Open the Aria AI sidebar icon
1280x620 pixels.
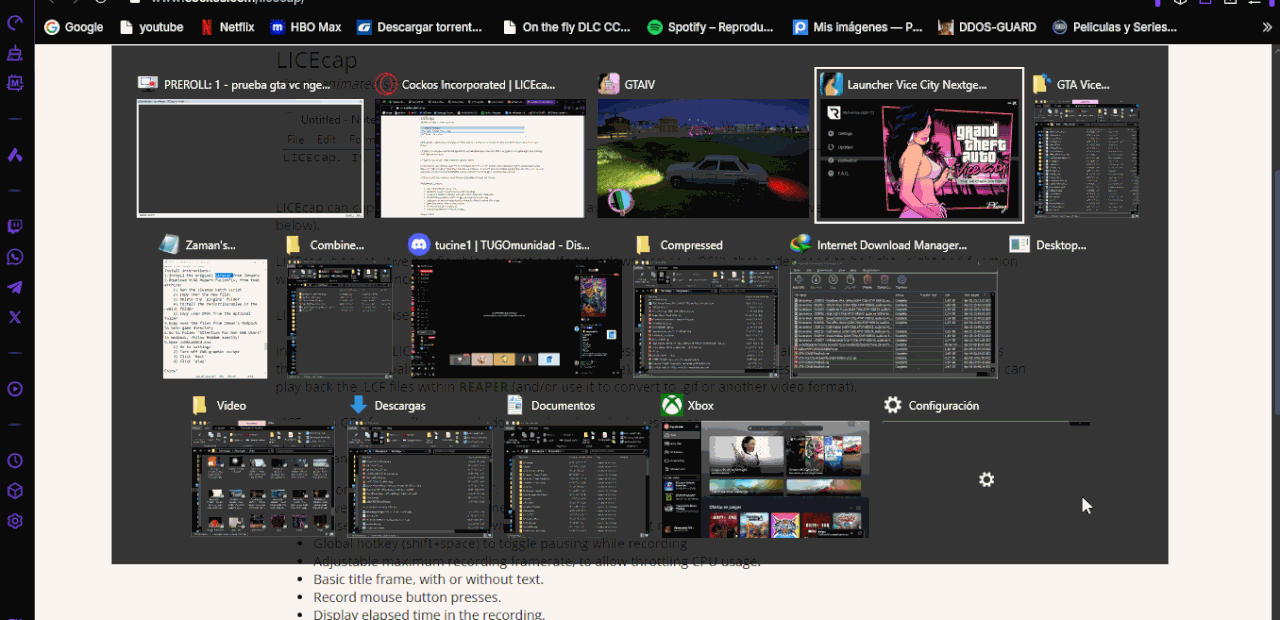click(15, 155)
